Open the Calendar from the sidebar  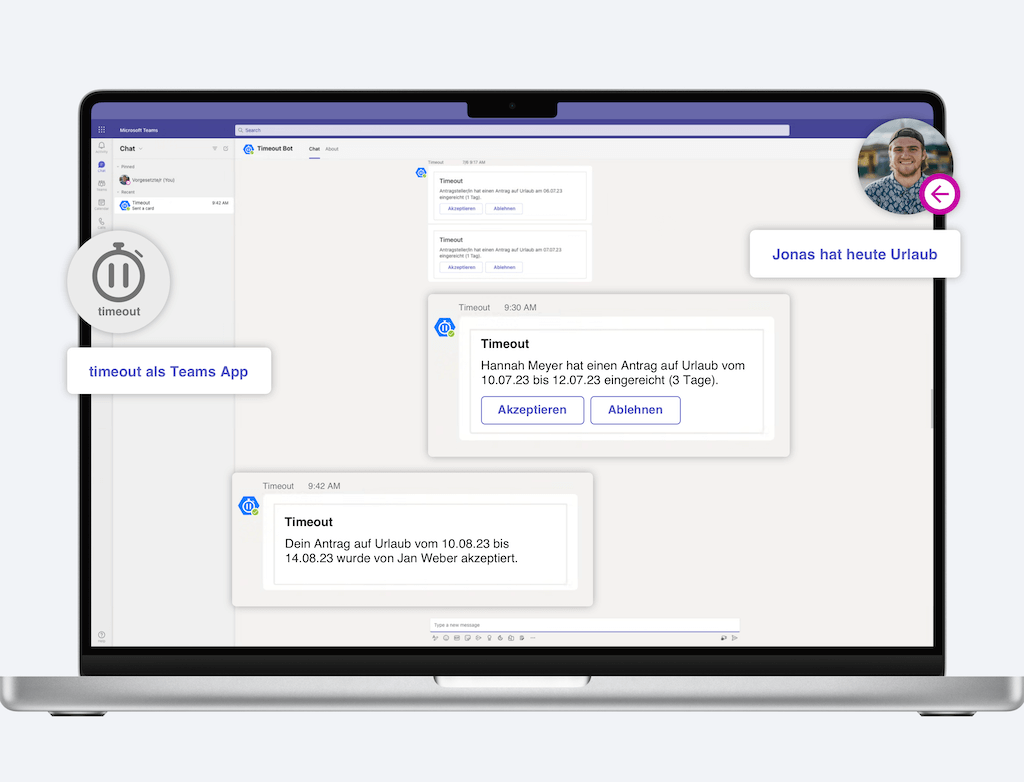101,204
